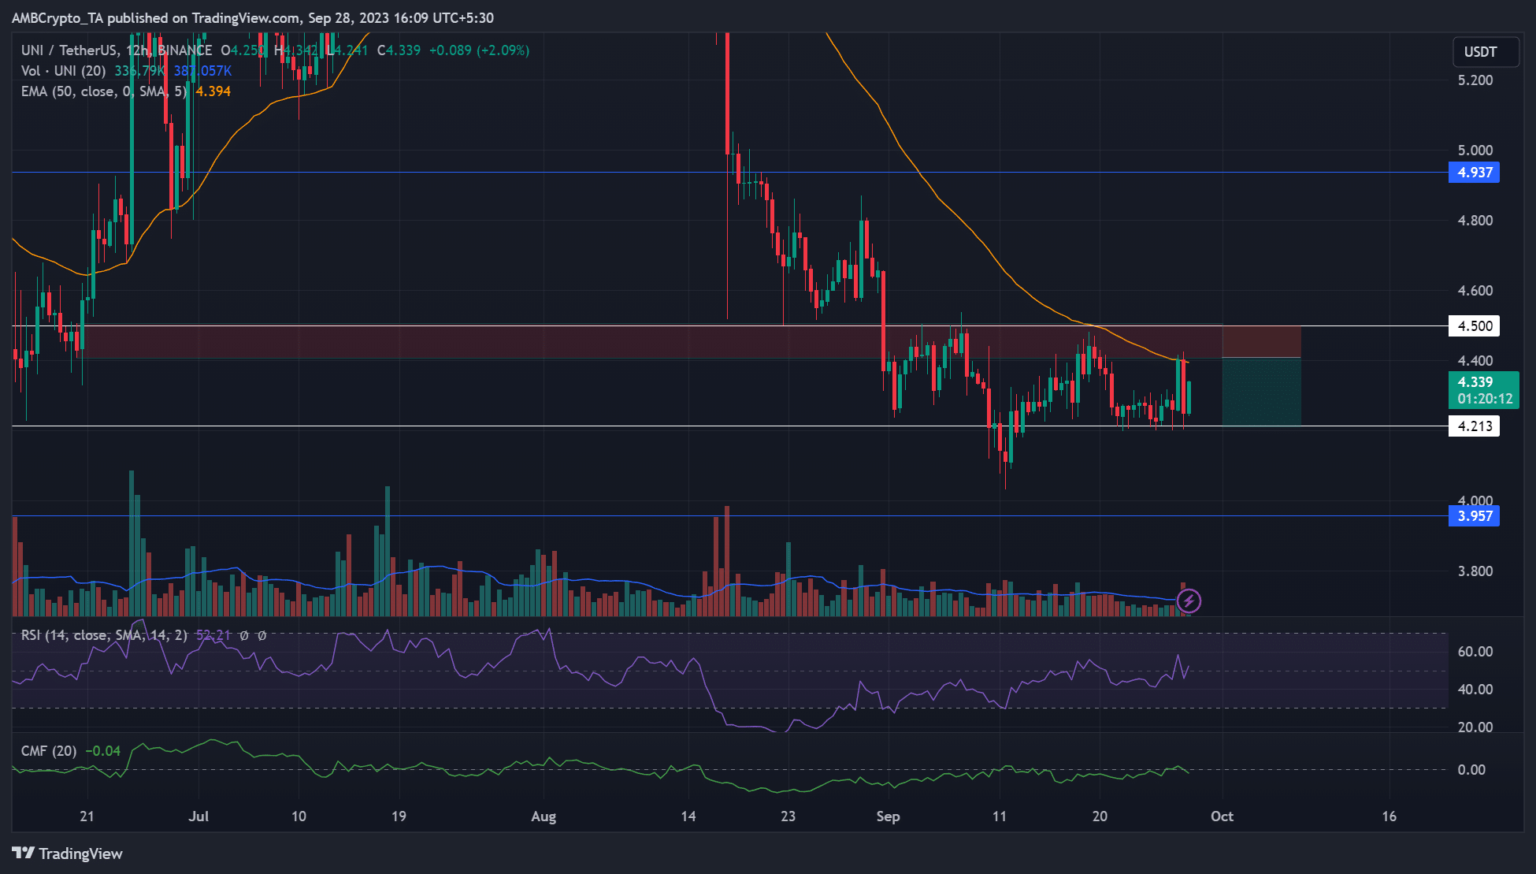
Task: Click the red resistance zone rectangle
Action: point(600,342)
